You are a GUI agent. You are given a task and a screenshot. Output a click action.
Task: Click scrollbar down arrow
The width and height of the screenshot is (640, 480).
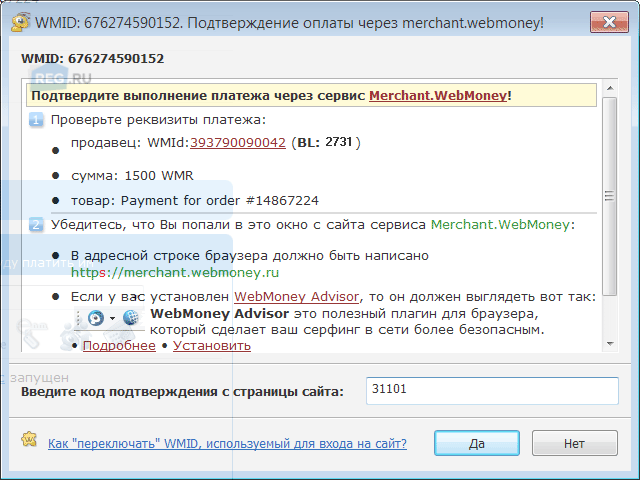click(x=610, y=344)
